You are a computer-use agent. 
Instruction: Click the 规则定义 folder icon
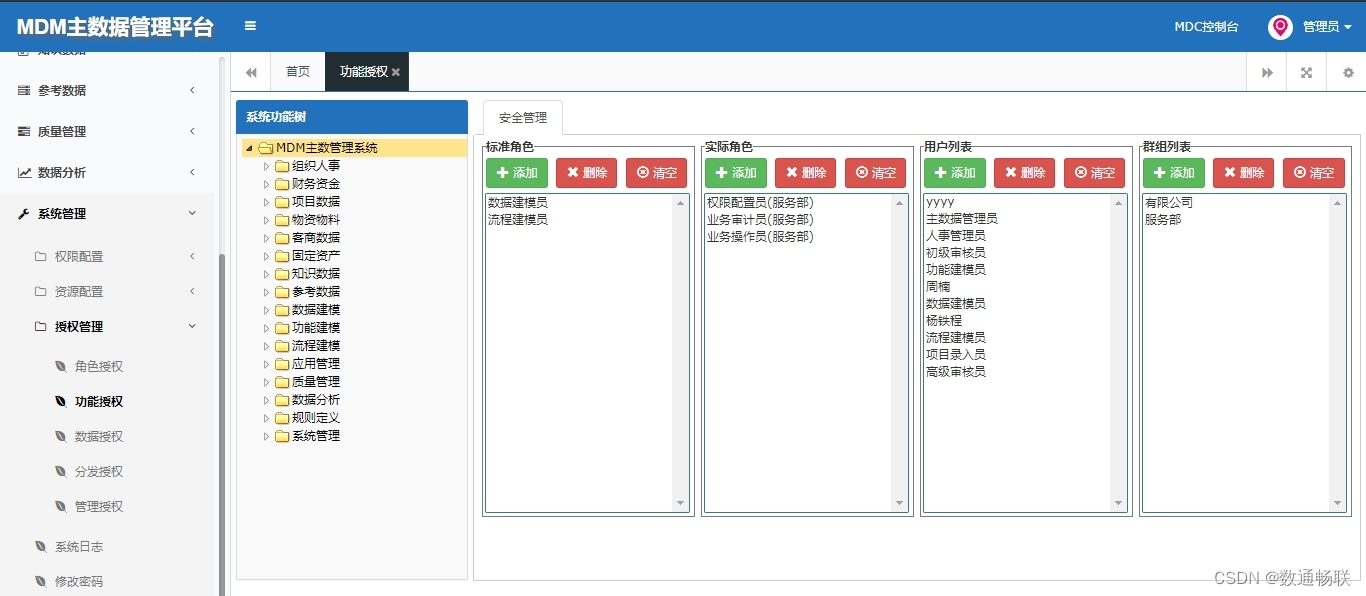282,418
